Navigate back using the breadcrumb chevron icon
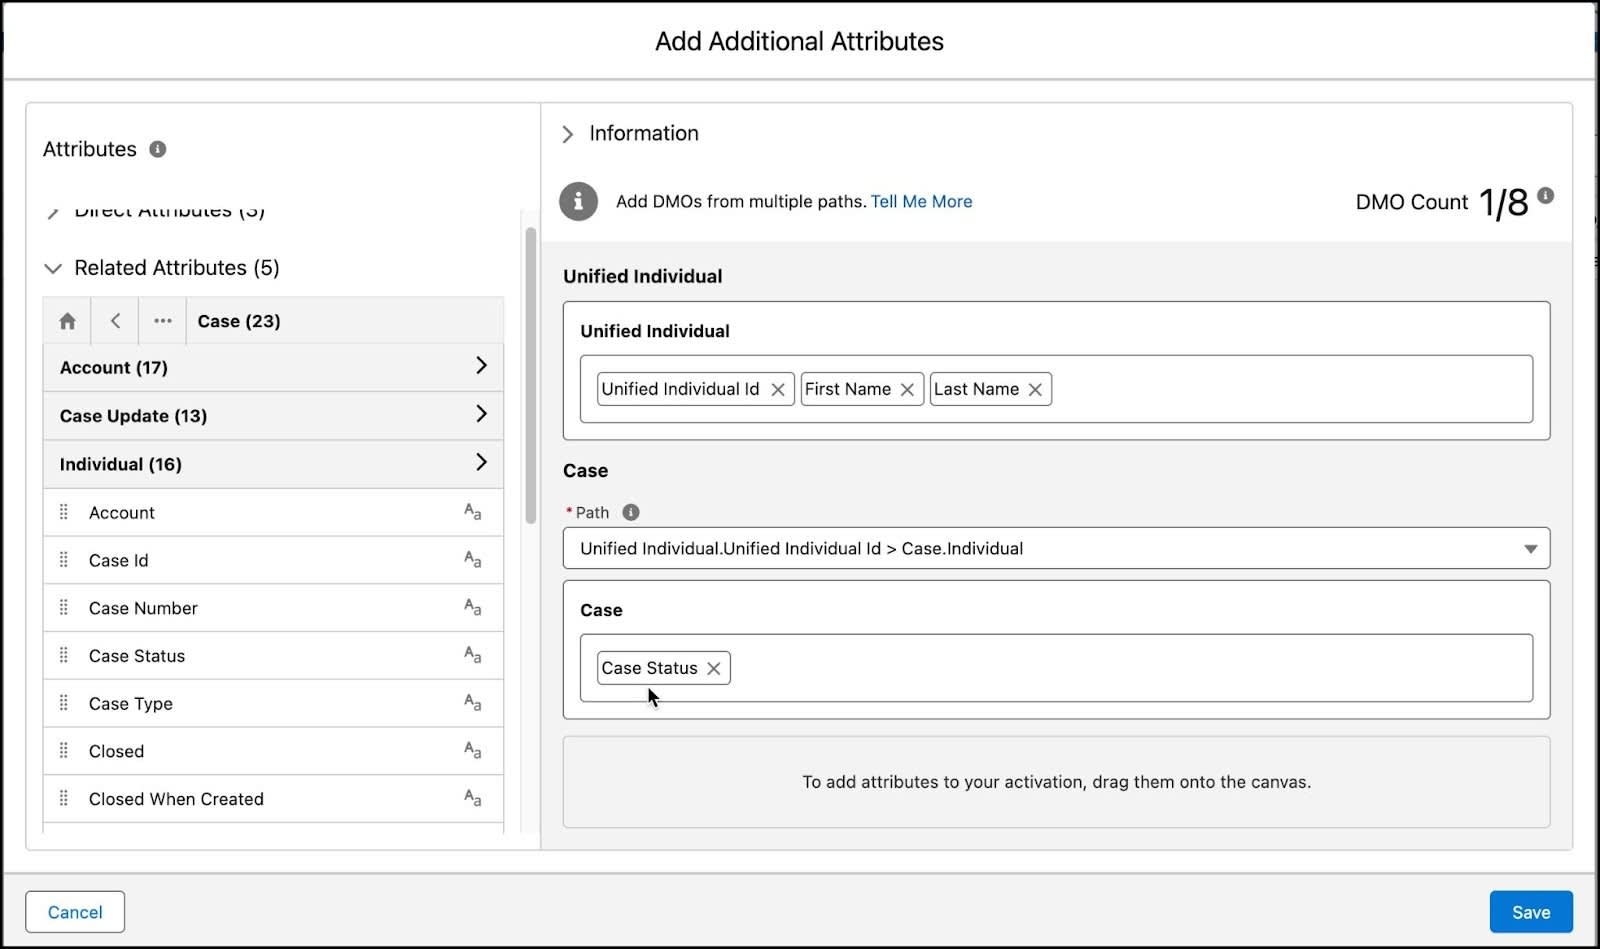Viewport: 1600px width, 949px height. tap(114, 321)
